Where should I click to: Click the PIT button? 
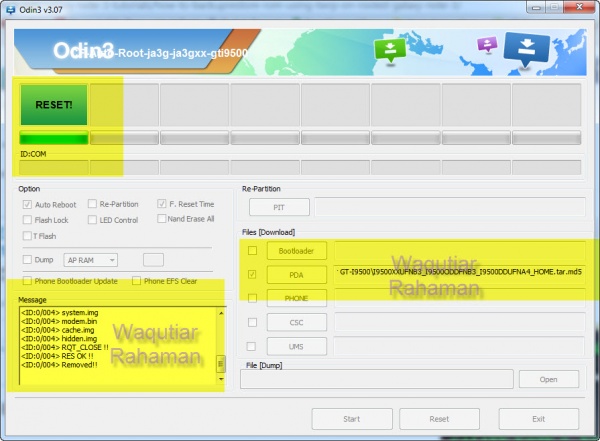(279, 207)
